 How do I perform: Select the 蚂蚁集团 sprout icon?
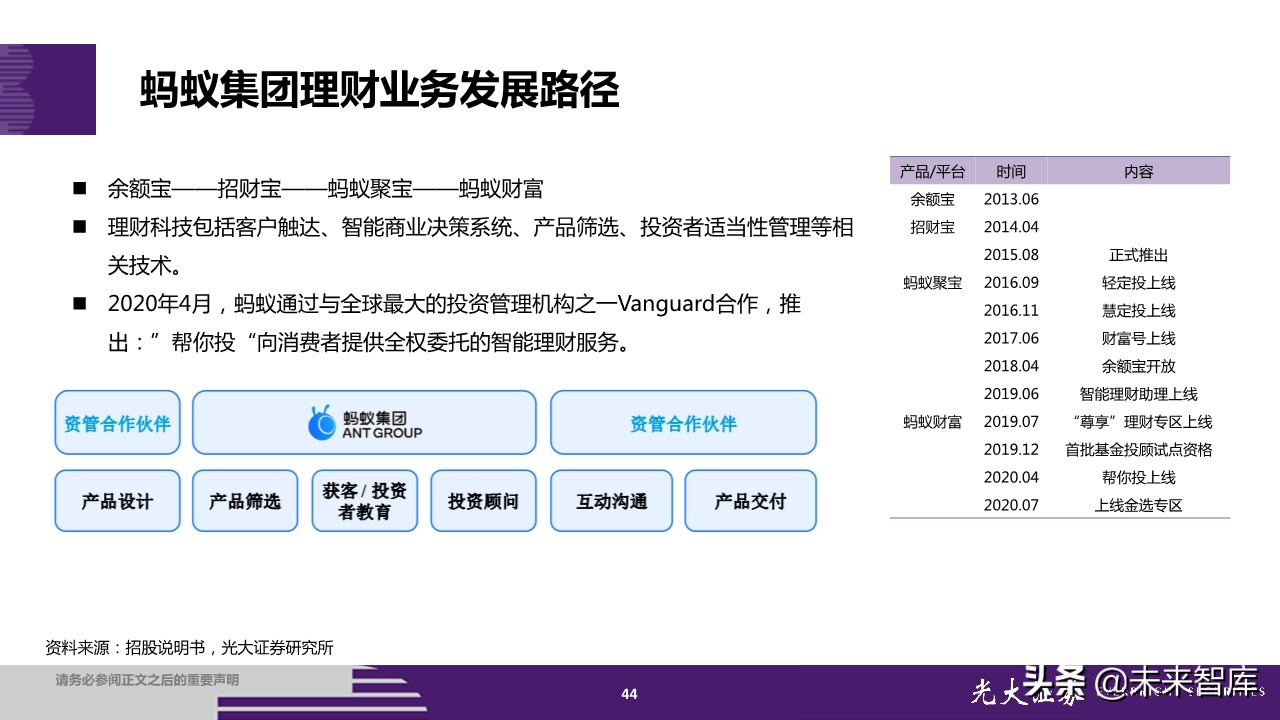click(324, 421)
